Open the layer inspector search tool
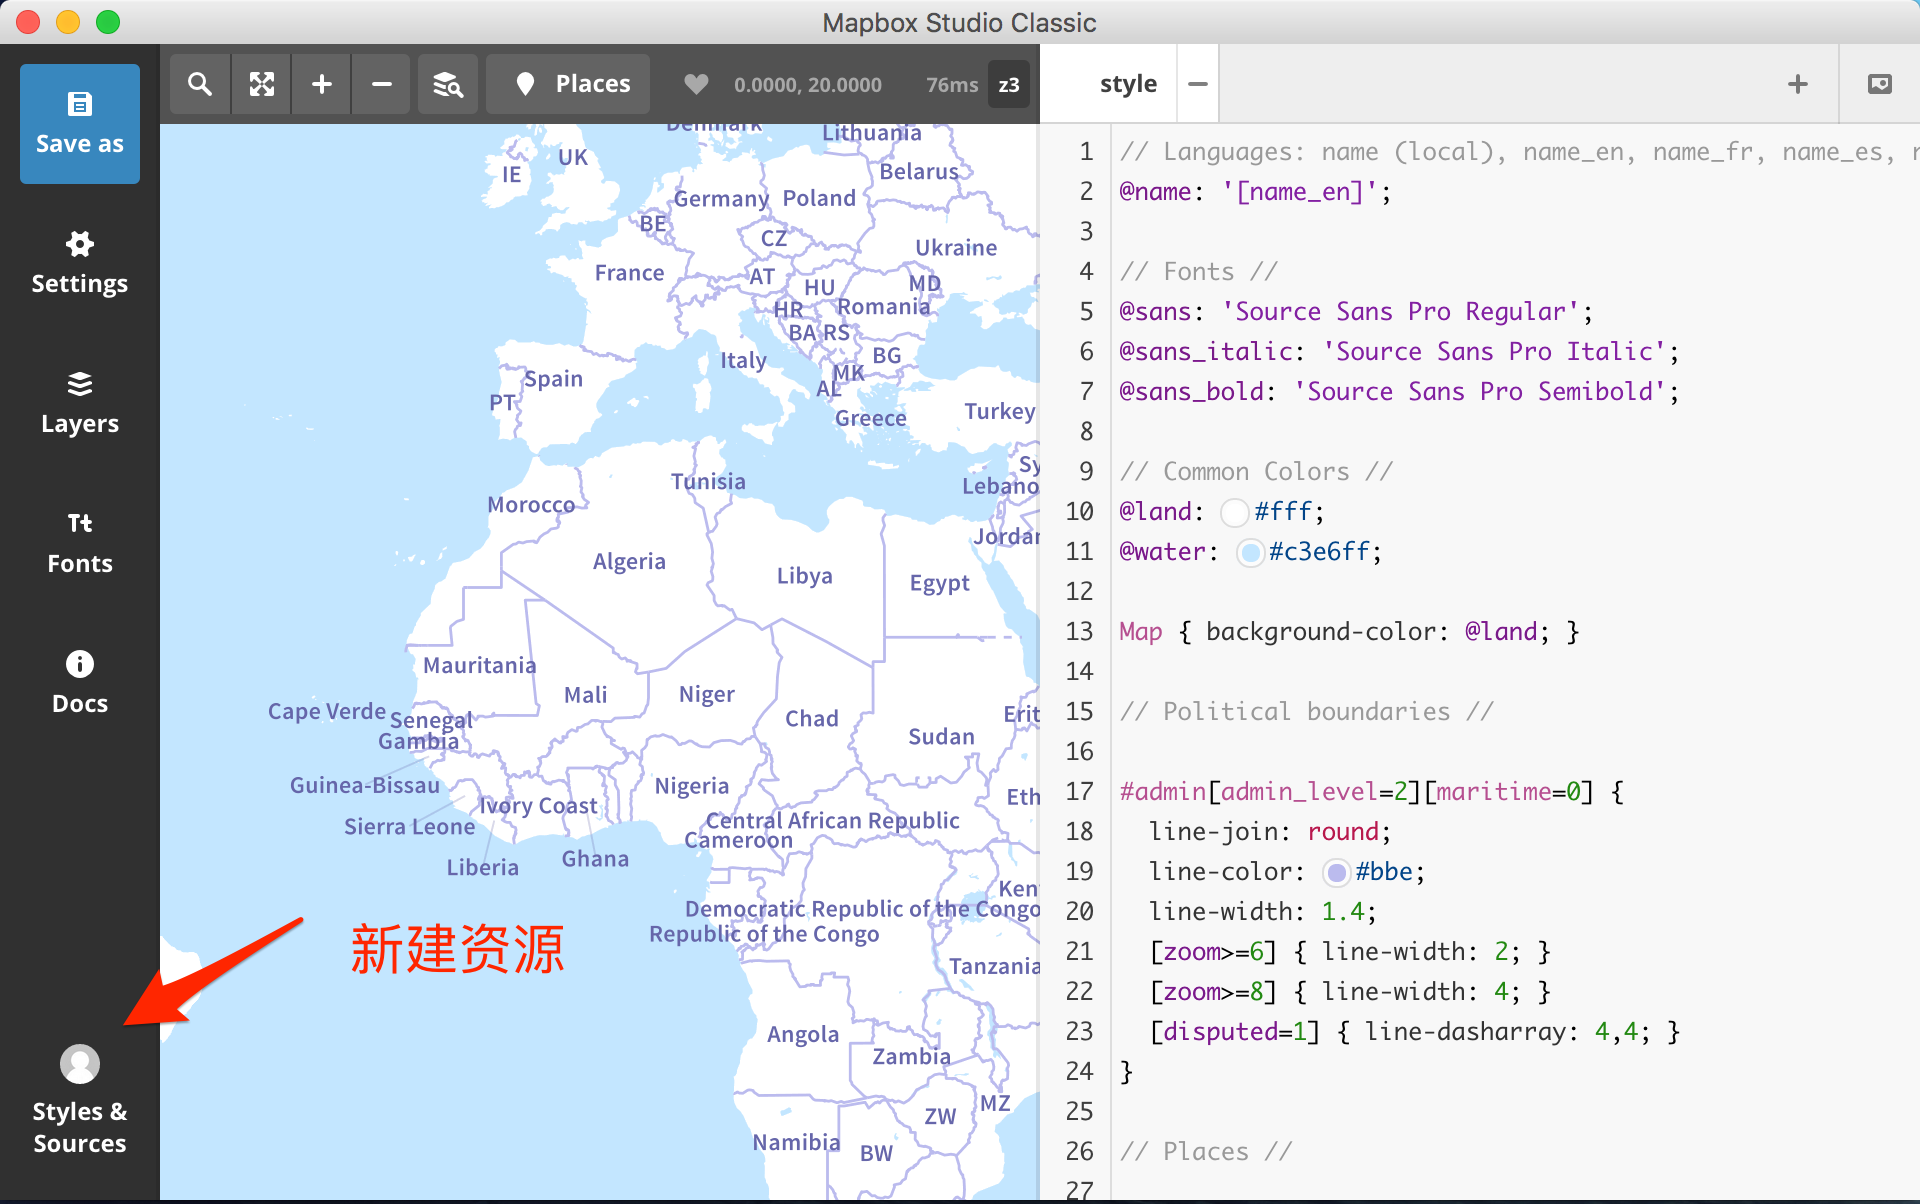The image size is (1920, 1204). click(447, 84)
